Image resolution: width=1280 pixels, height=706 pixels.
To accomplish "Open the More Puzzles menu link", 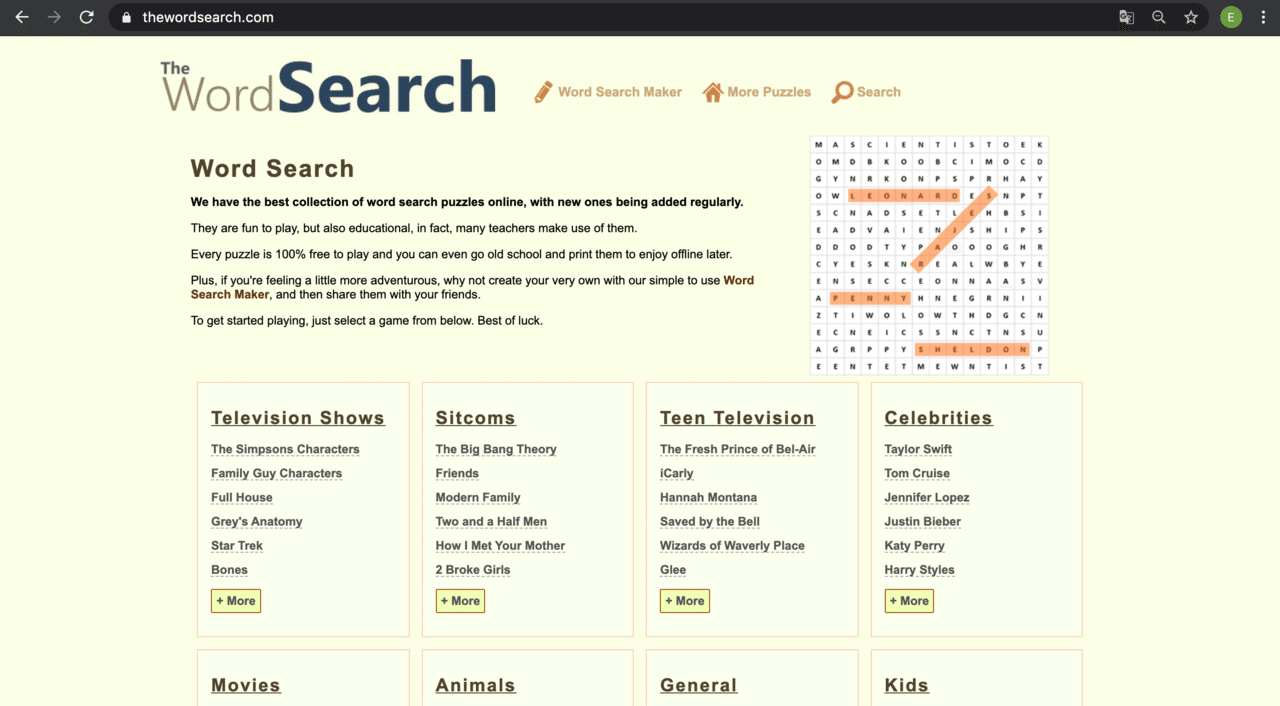I will click(x=769, y=92).
